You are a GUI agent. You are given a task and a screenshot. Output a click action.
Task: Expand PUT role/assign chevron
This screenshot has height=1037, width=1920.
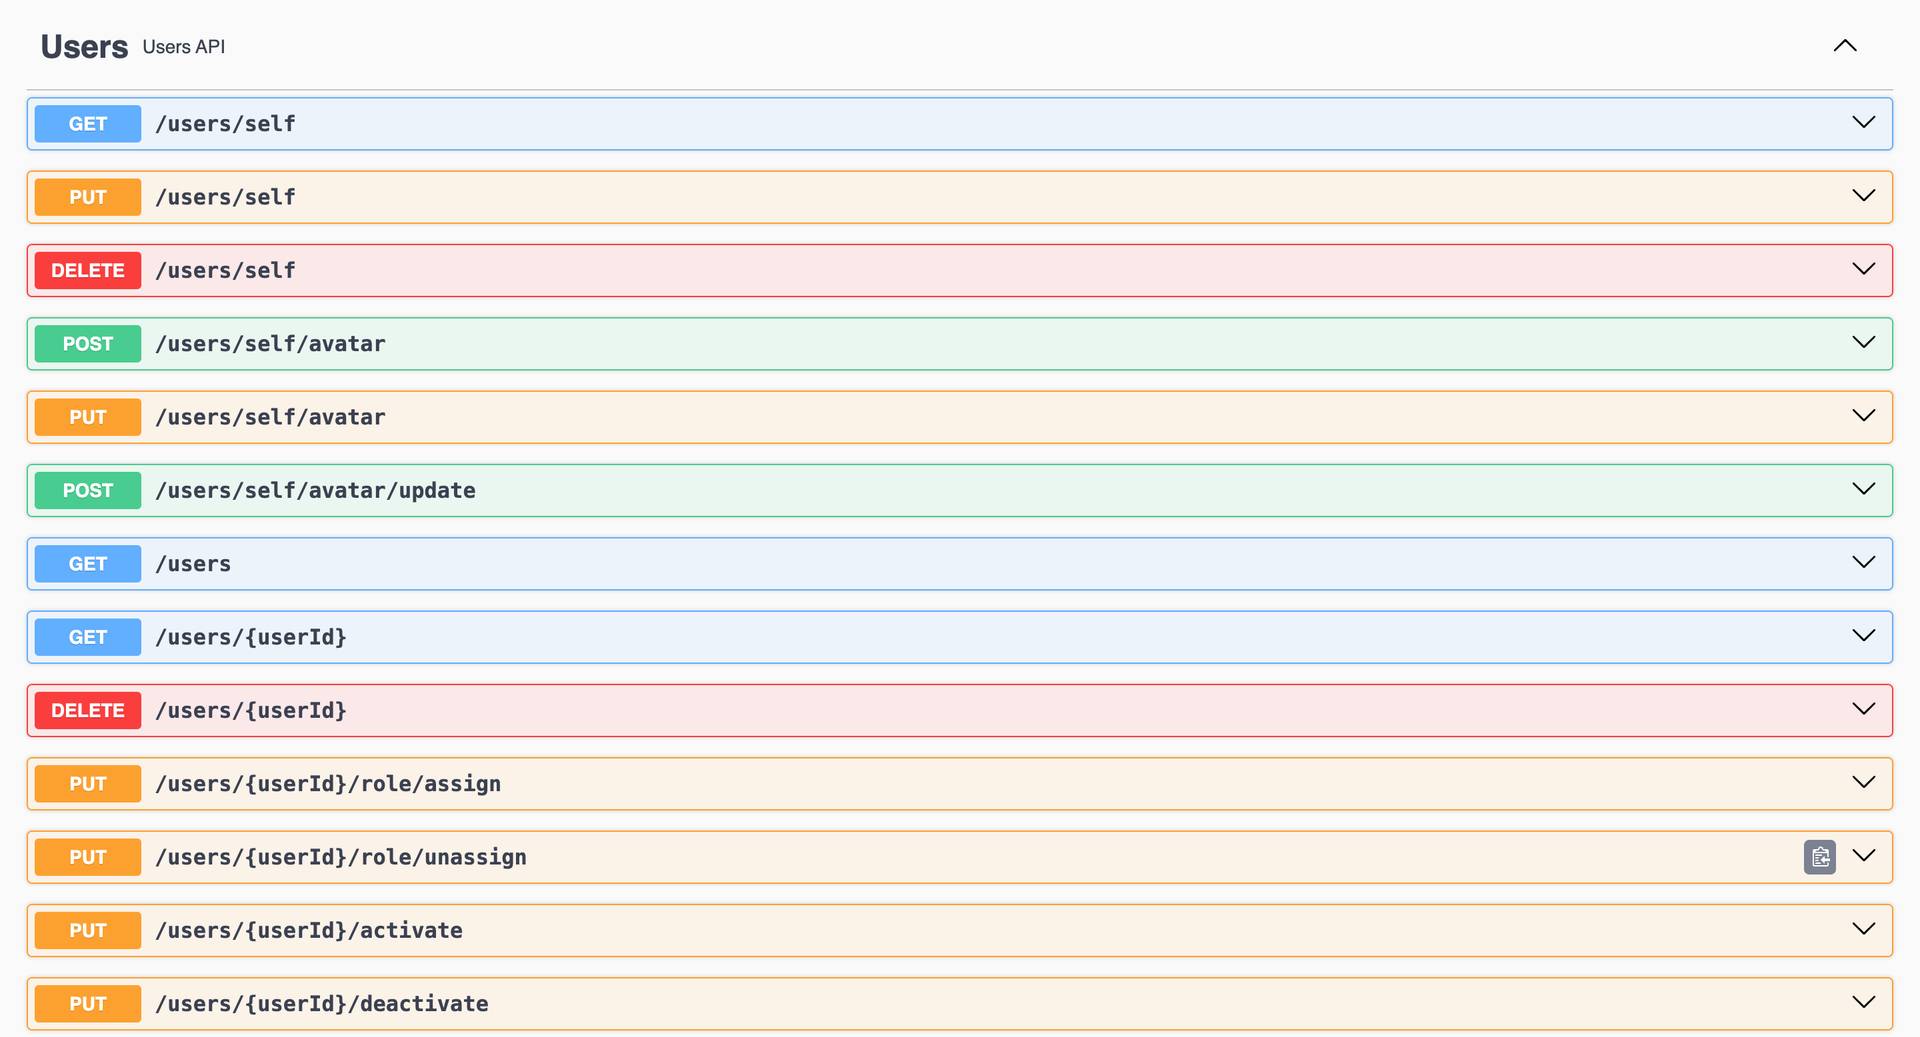tap(1863, 782)
